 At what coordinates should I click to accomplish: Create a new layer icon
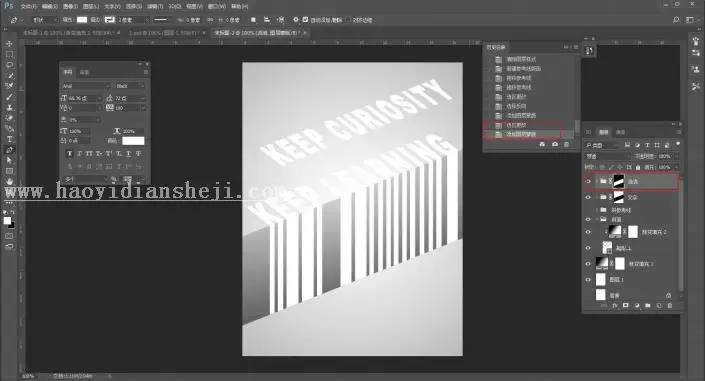point(659,305)
